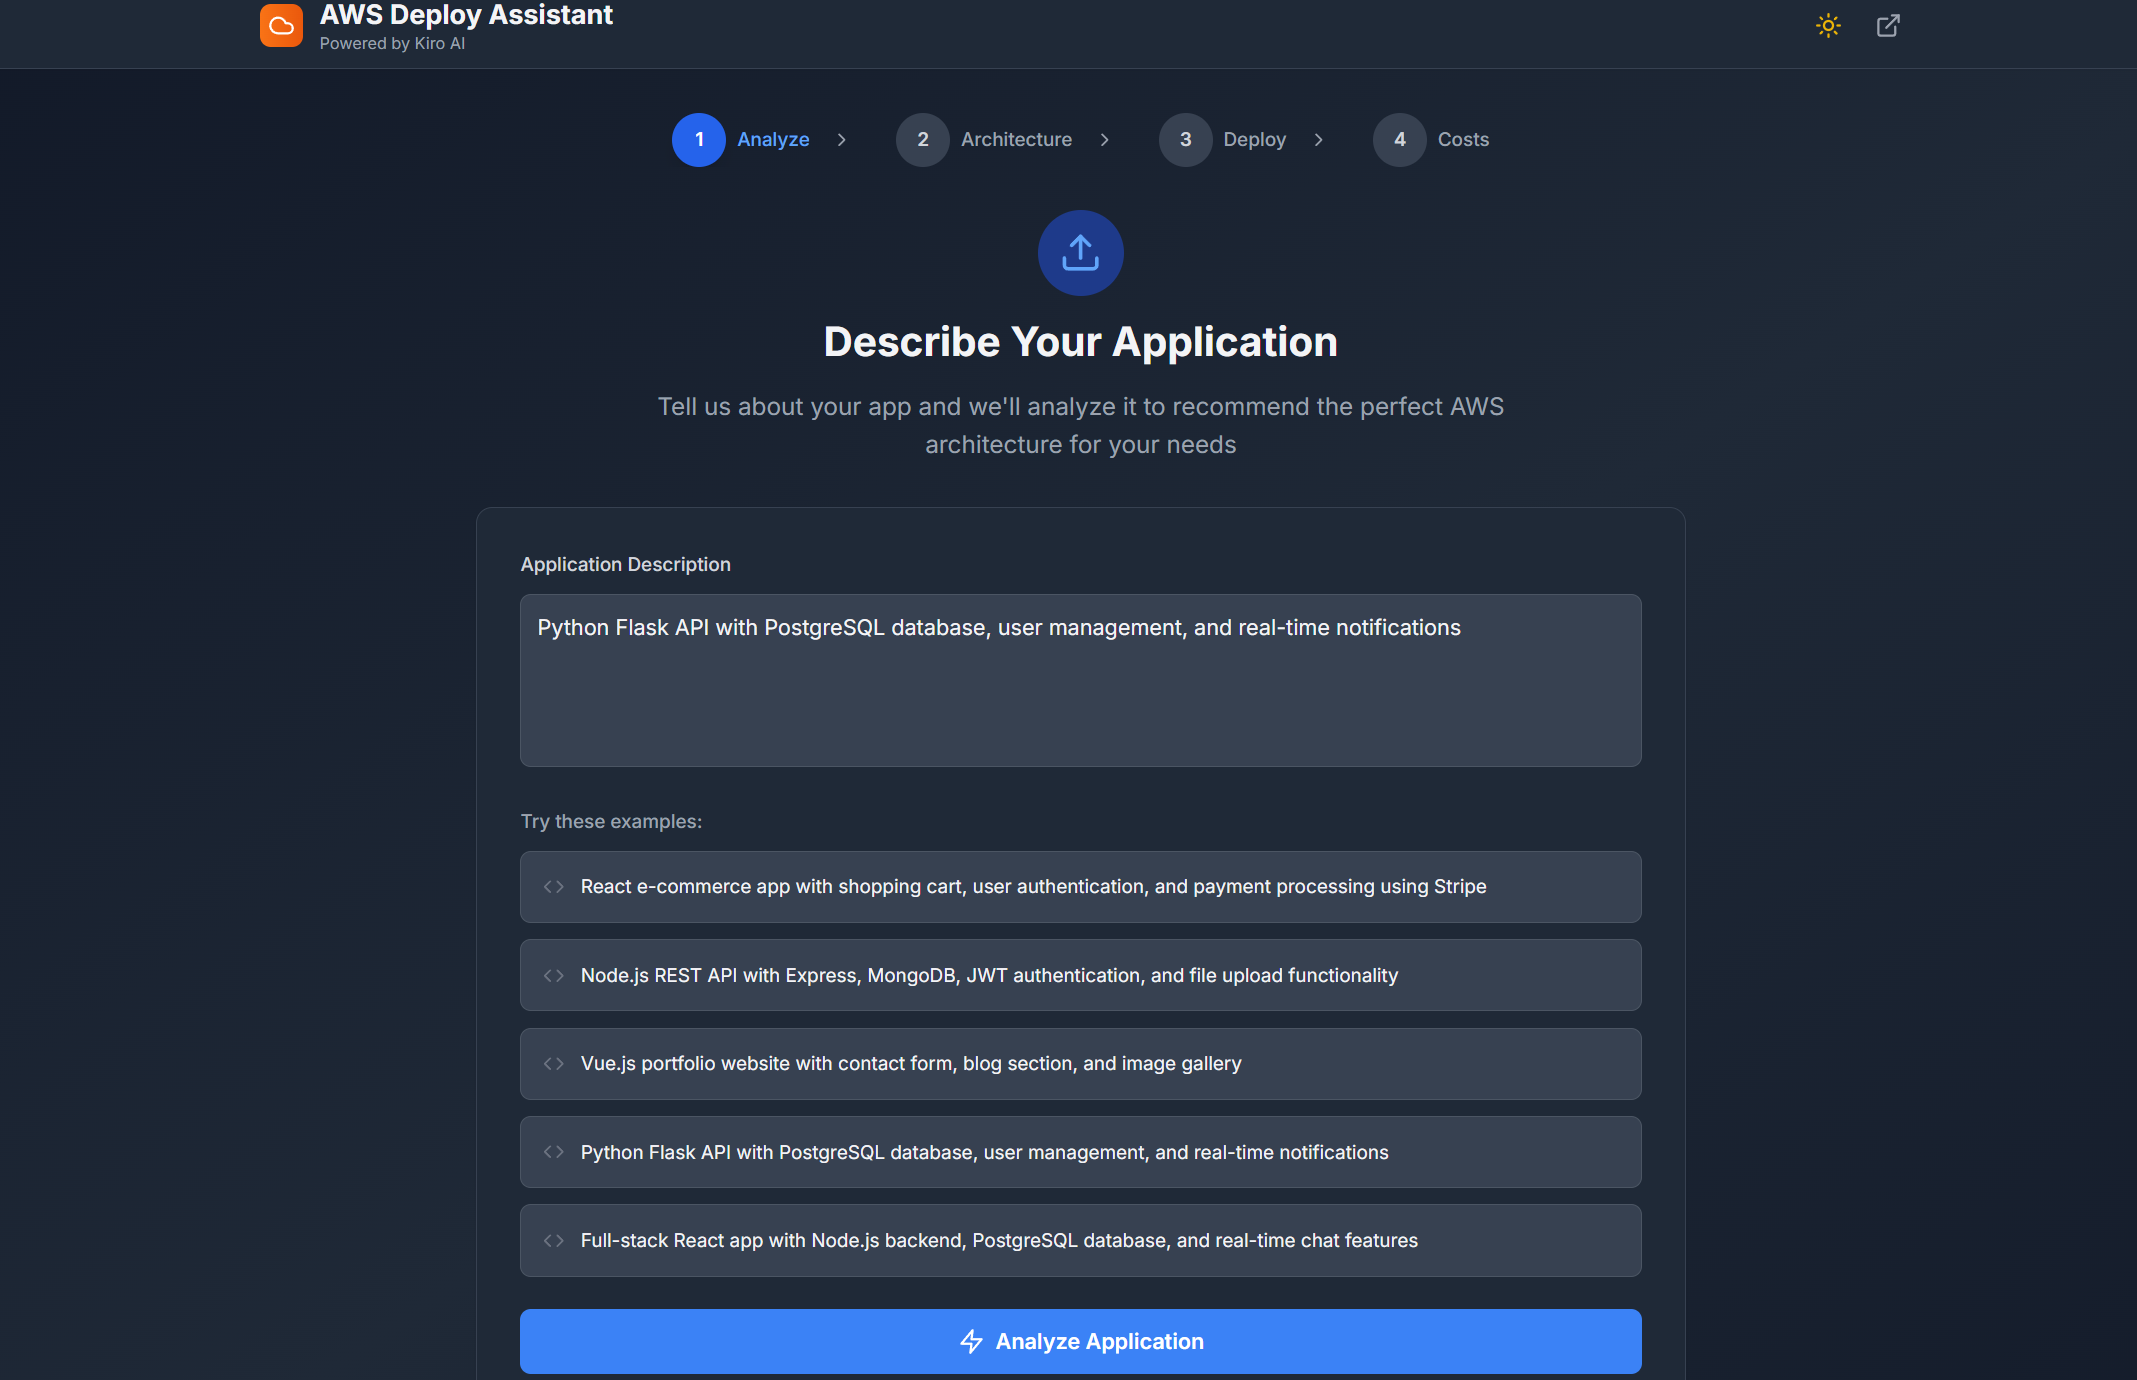
Task: Click code icon beside Vue.js portfolio example
Action: pos(554,1064)
